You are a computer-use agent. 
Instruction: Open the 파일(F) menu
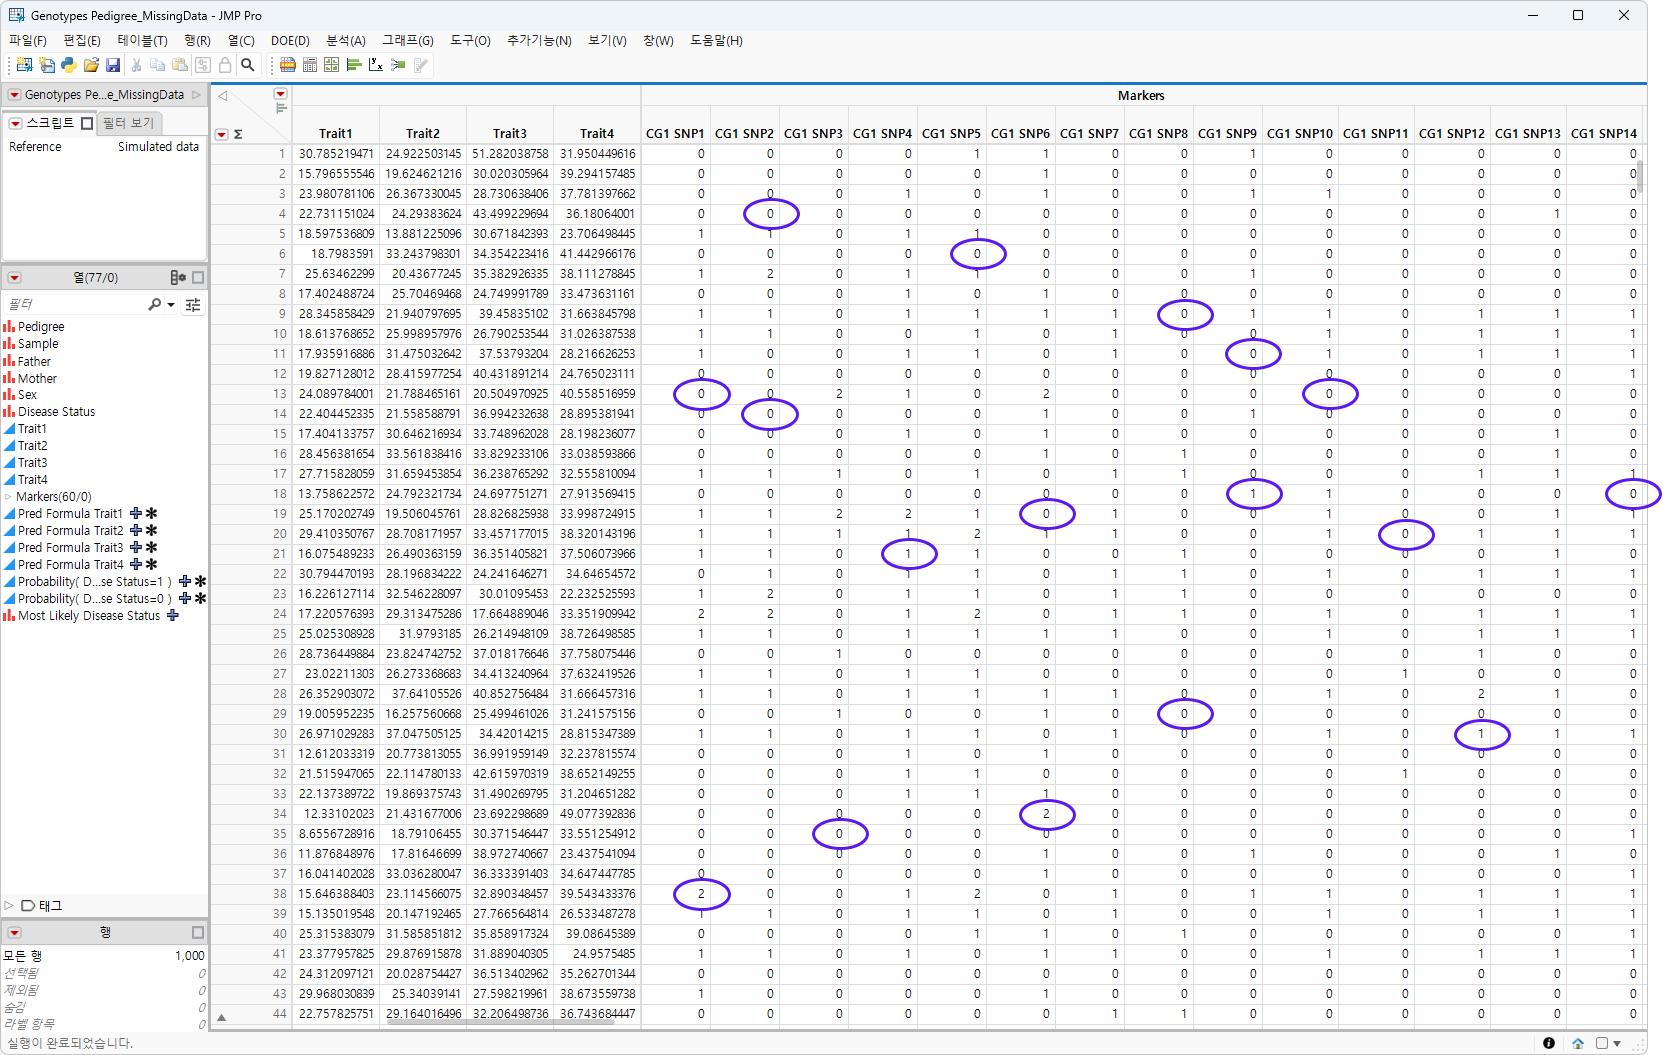click(x=28, y=41)
